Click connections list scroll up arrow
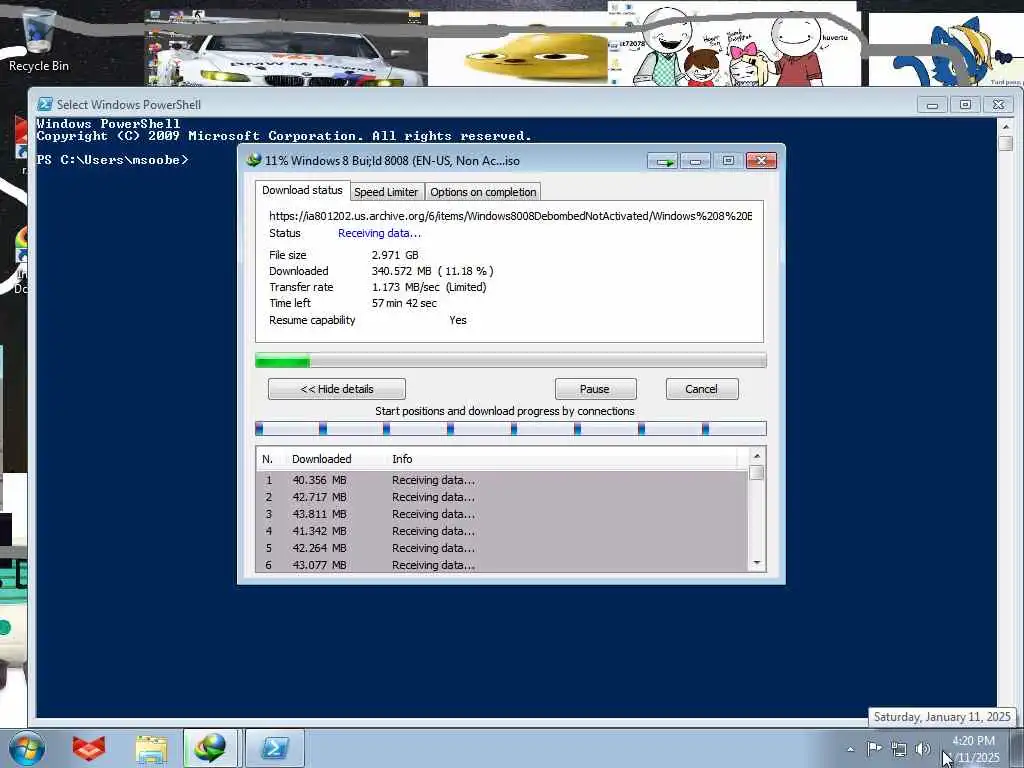The width and height of the screenshot is (1024, 768). [x=757, y=456]
